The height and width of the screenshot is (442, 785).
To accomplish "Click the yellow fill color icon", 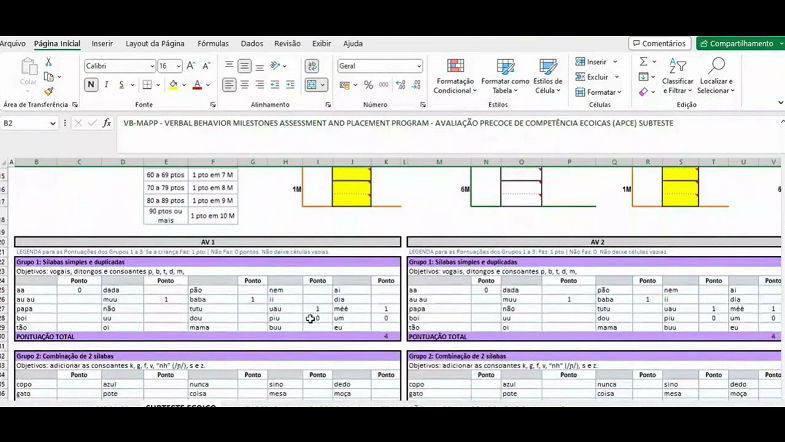I will [174, 85].
